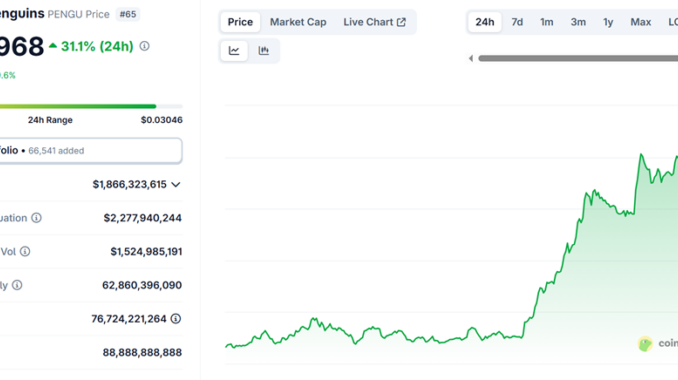Click the 88,888,888,888 max supply value
Viewport: 678px width, 380px height.
pyautogui.click(x=142, y=353)
